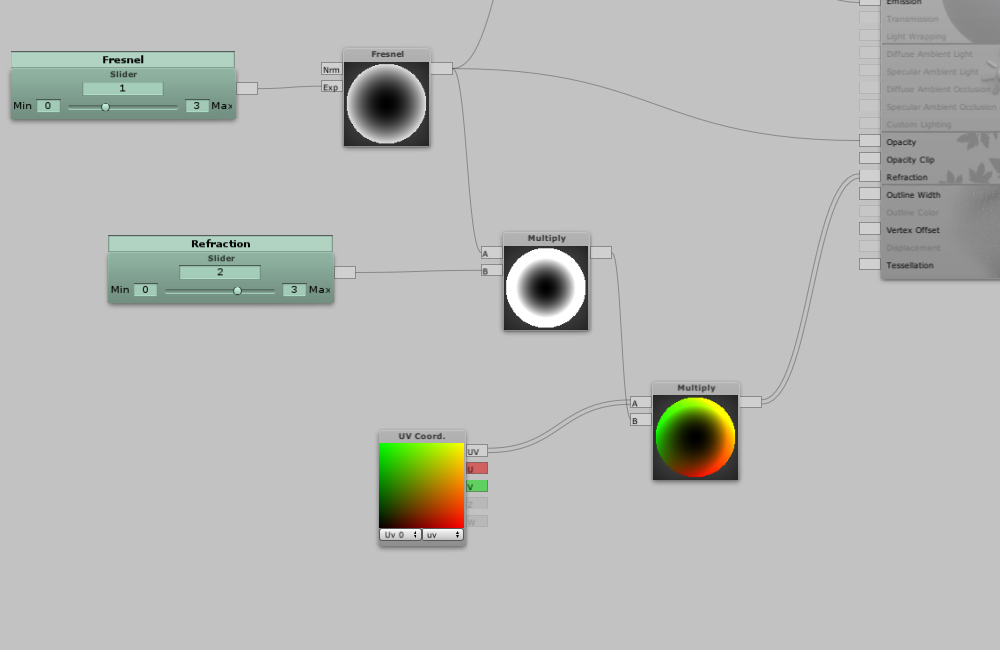
Task: Click input B of the grayscale Multiply node
Action: point(492,271)
